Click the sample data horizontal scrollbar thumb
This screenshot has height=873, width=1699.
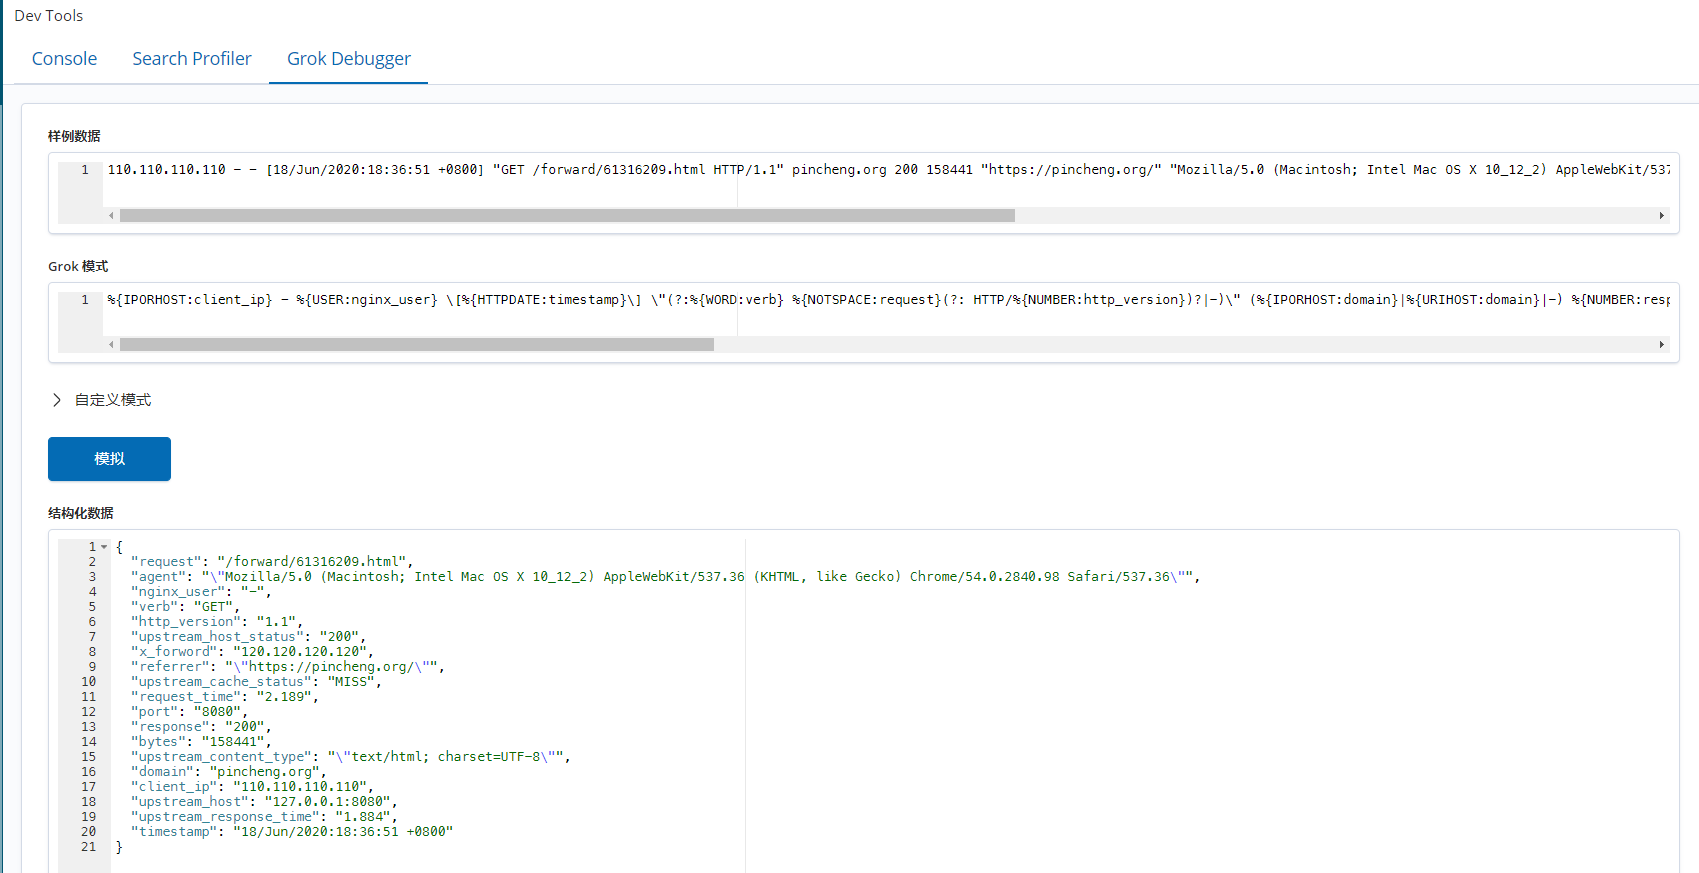pos(567,215)
